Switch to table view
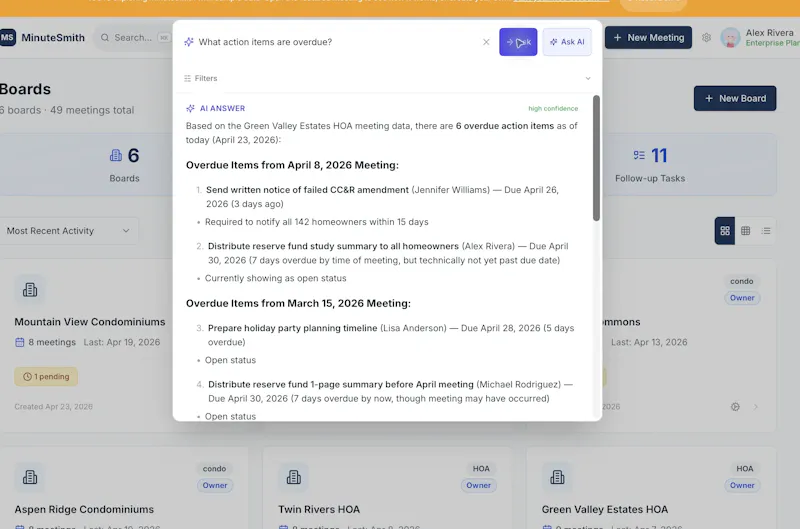 [745, 231]
